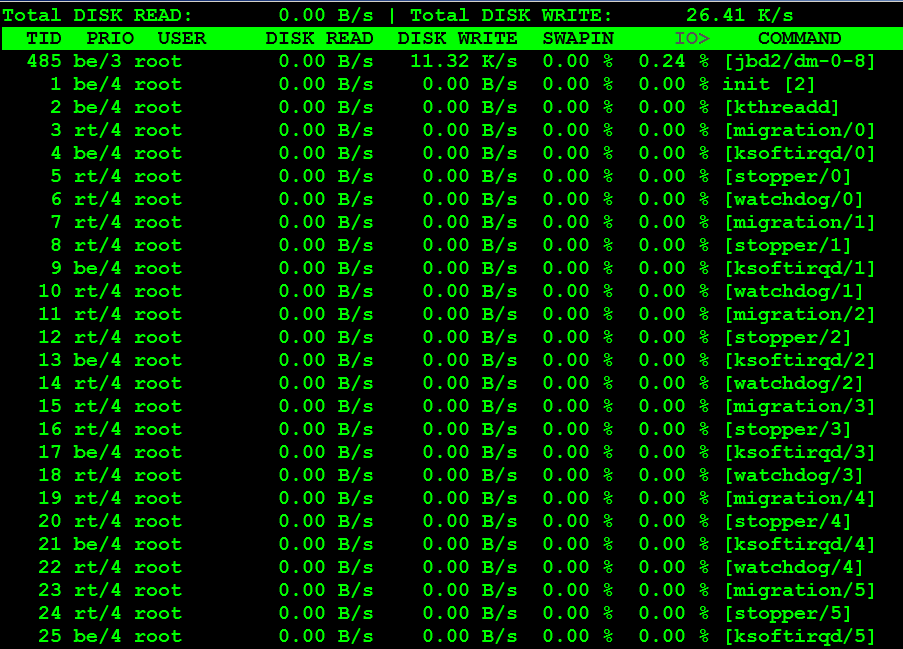Click the 26.41 K/s total write value

pyautogui.click(x=740, y=15)
